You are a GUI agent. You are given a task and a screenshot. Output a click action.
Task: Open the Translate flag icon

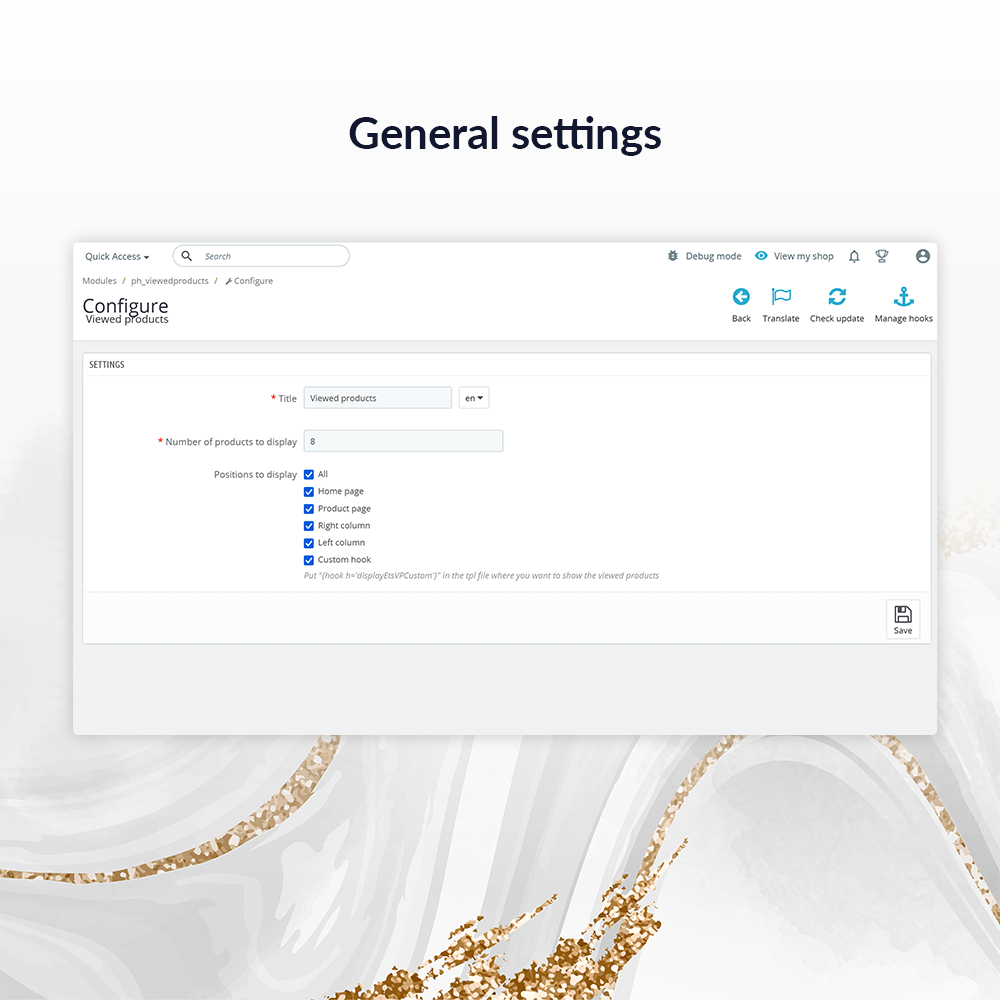click(x=781, y=297)
